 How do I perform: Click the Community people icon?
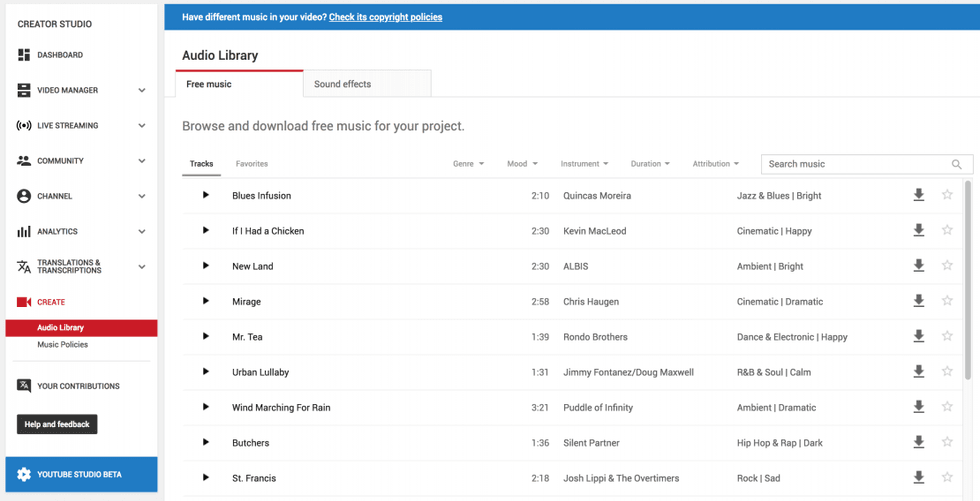click(24, 161)
